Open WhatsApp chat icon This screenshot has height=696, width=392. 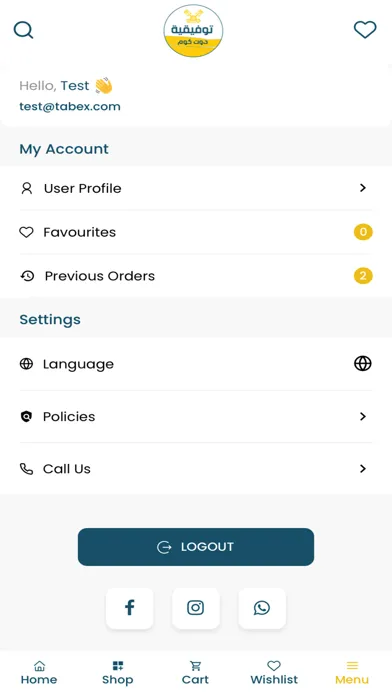[262, 608]
